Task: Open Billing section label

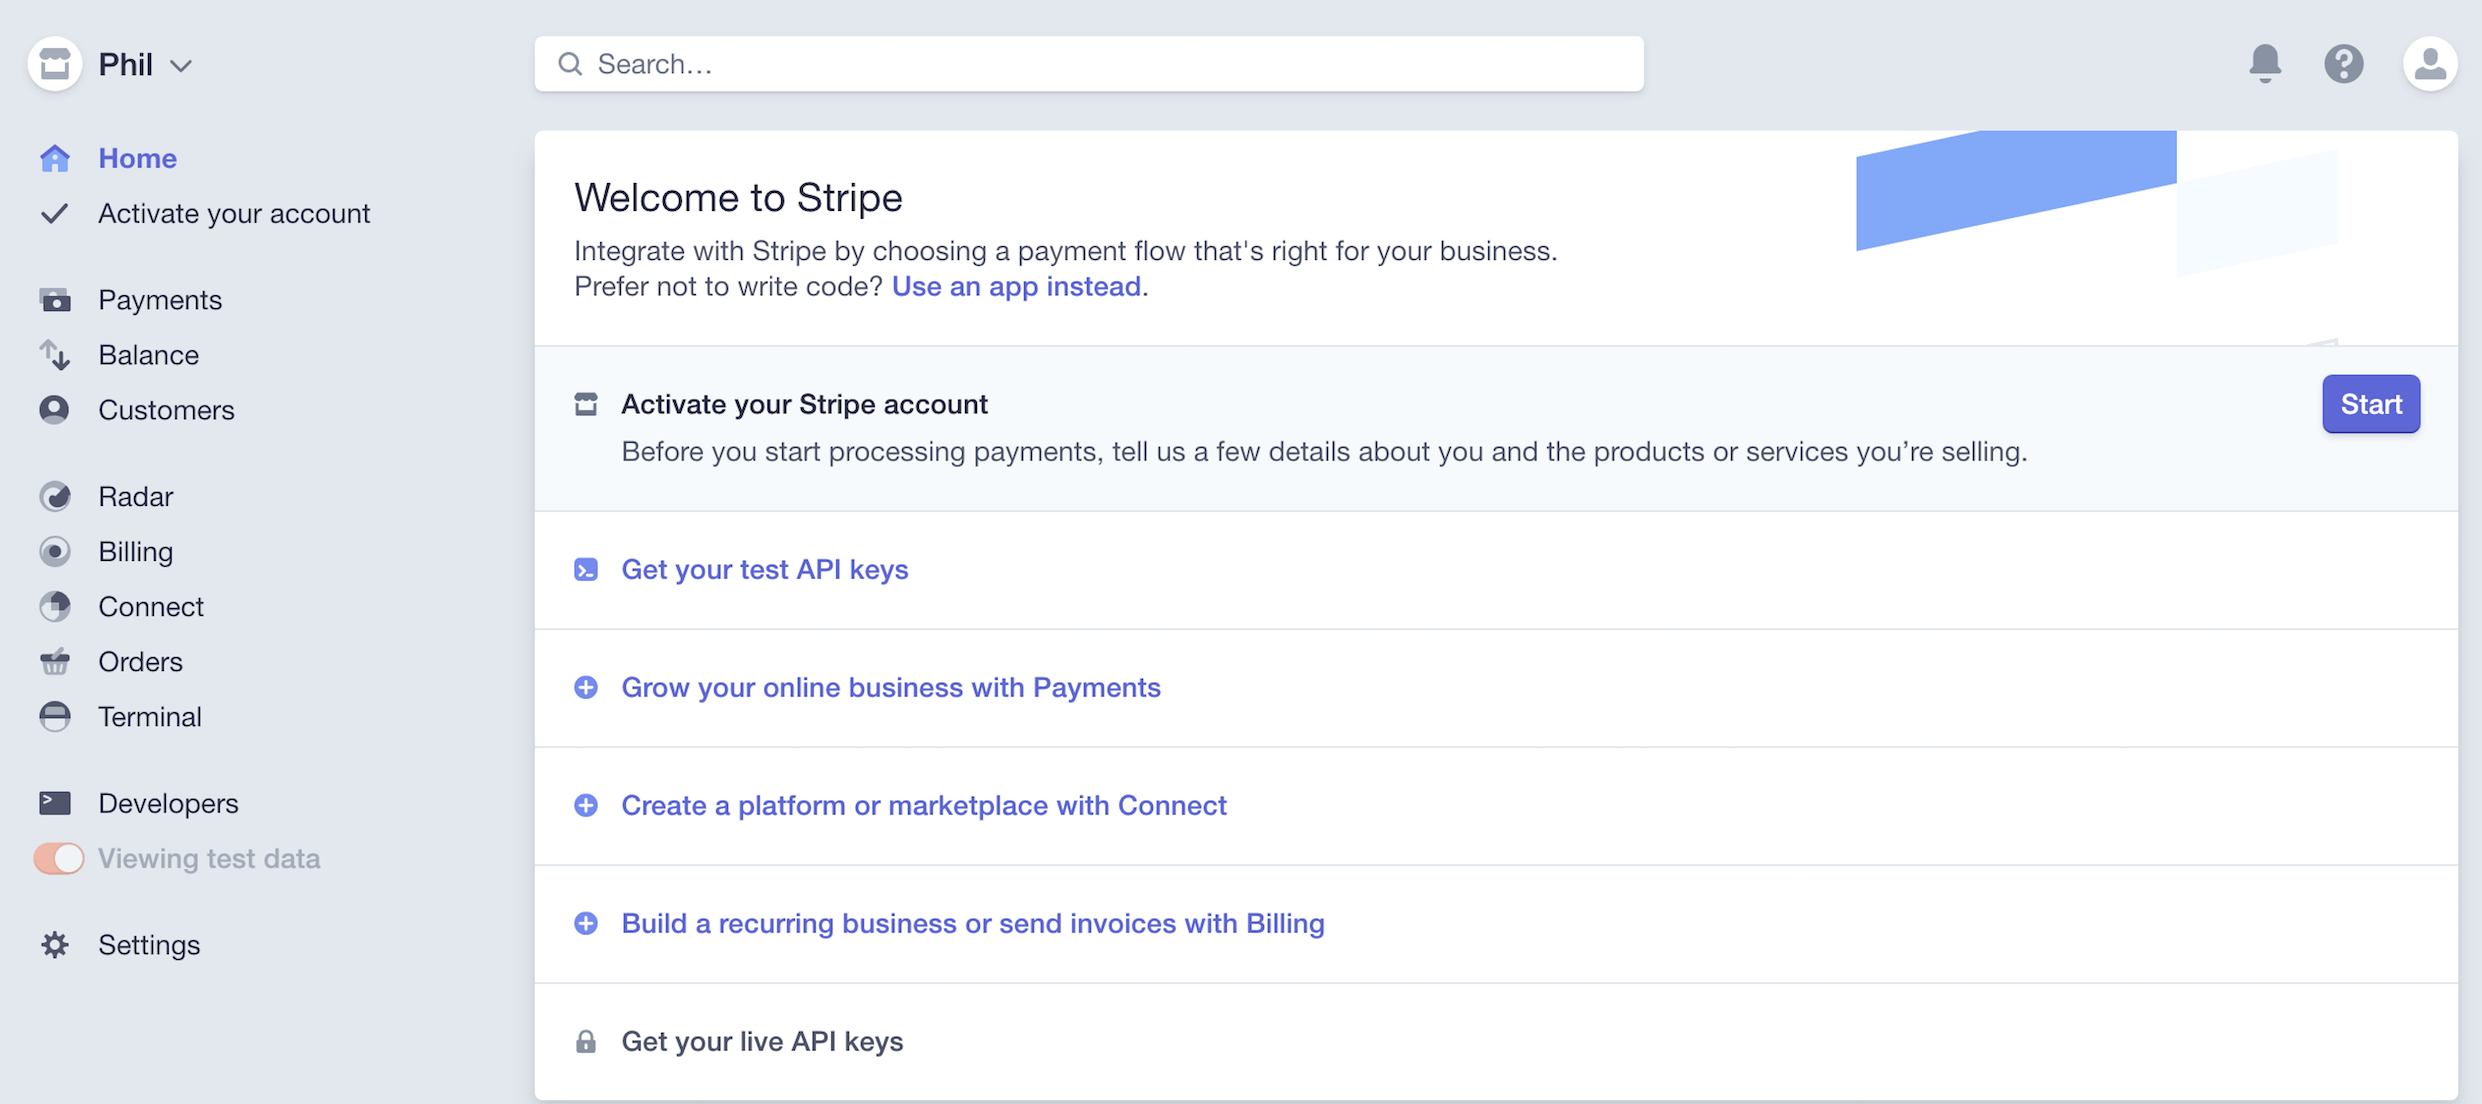Action: pos(136,551)
